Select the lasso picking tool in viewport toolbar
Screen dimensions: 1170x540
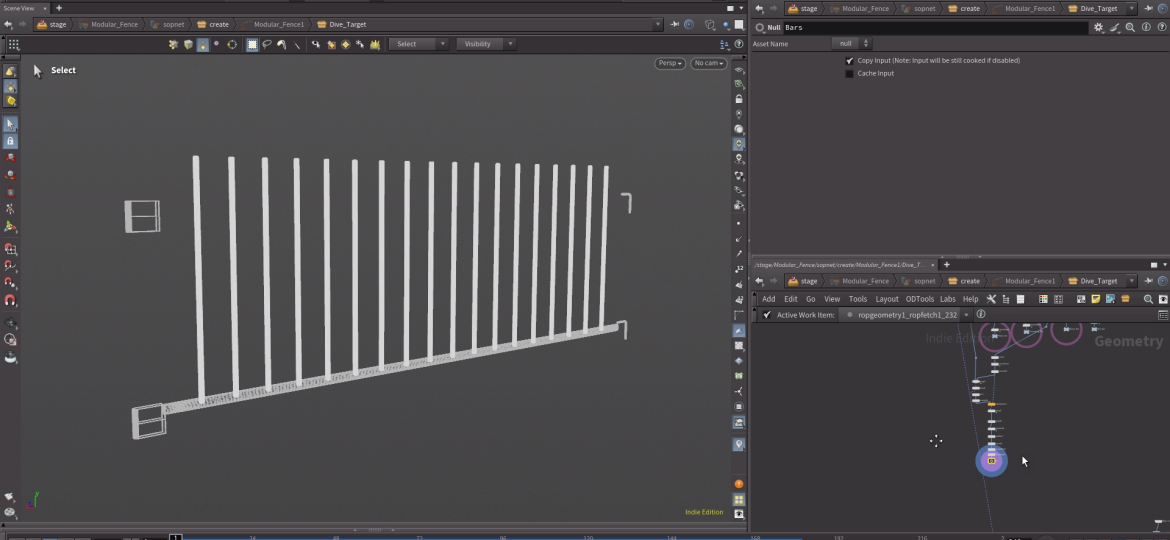click(267, 44)
